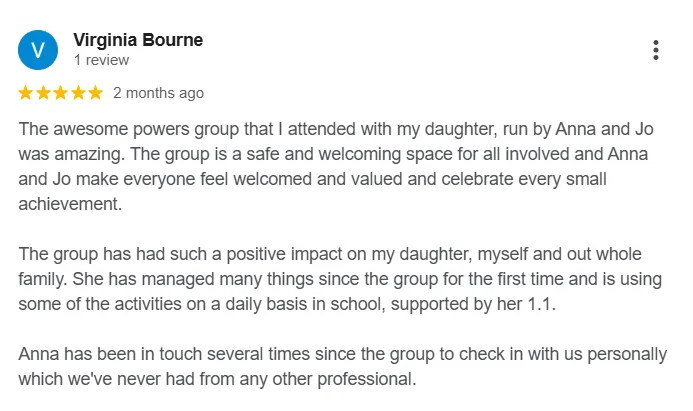Click the second yellow rating star
This screenshot has height=411, width=693.
43,93
